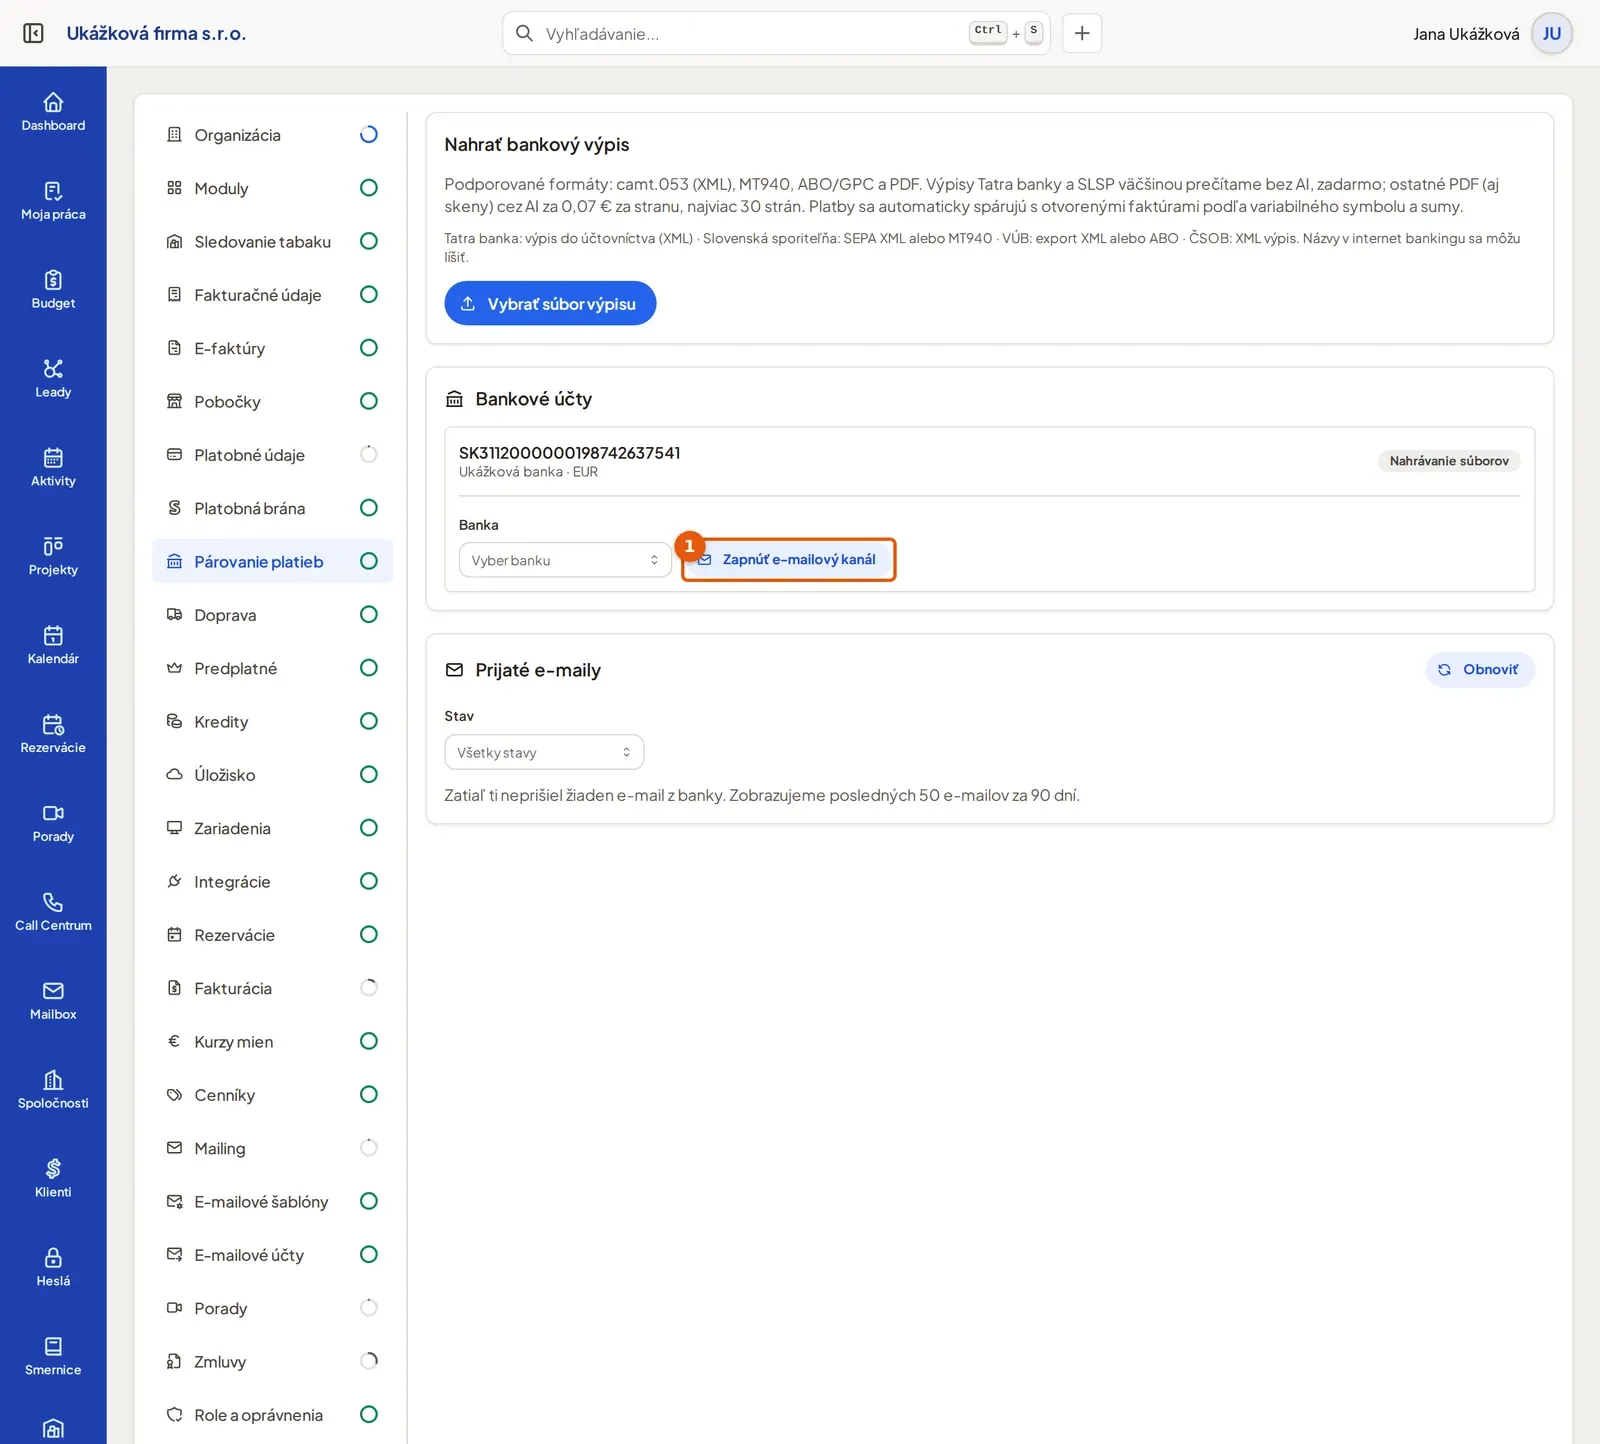Open the JU user avatar
The image size is (1600, 1444).
pos(1551,33)
